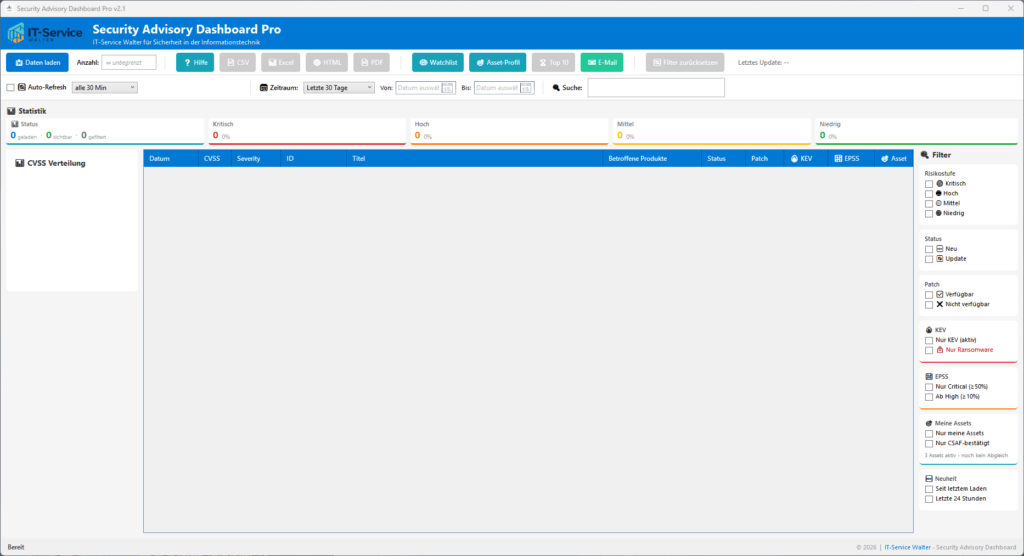The image size is (1024, 556).
Task: Click the Asset column header icon
Action: (885, 159)
